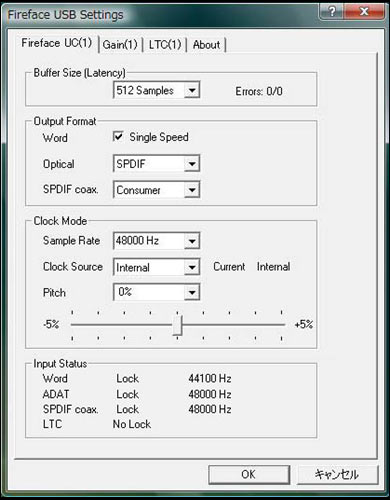Viewport: 390px width, 500px height.
Task: Expand the Optical output format dropdown
Action: [x=192, y=164]
